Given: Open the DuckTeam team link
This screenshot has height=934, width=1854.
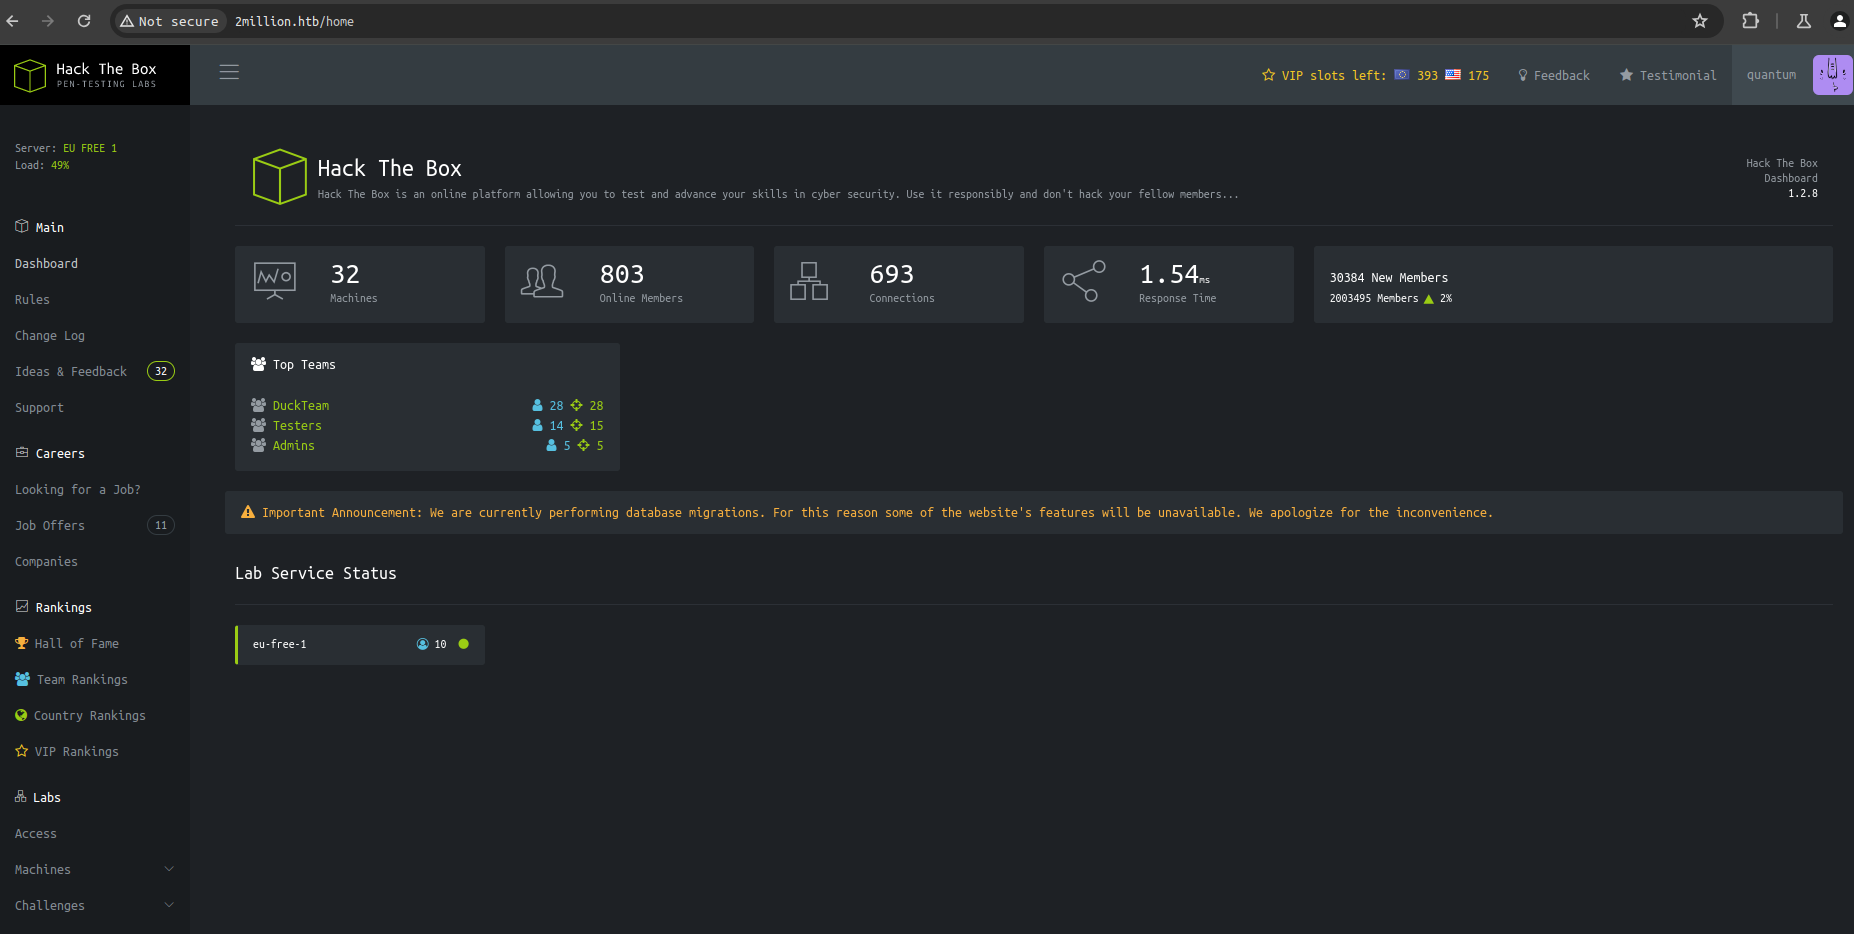Looking at the screenshot, I should click(300, 405).
